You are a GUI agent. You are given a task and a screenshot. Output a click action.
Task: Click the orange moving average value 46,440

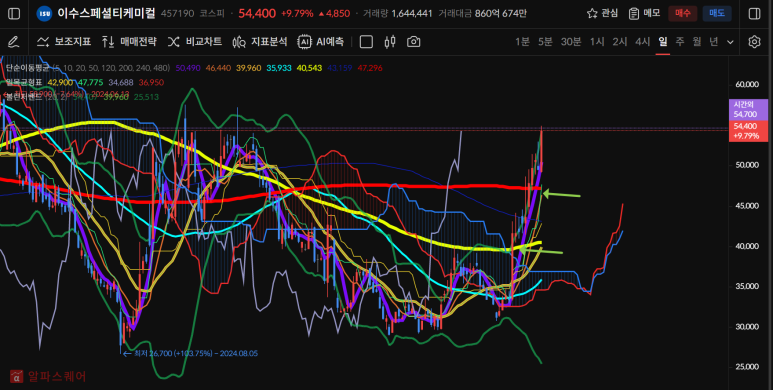coord(218,68)
